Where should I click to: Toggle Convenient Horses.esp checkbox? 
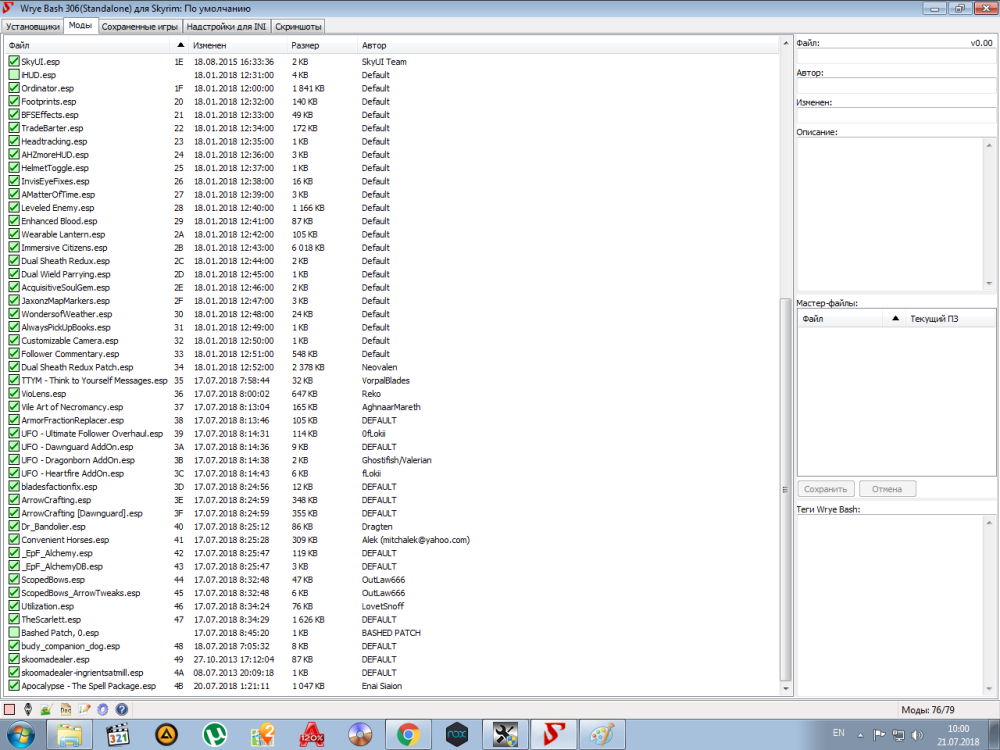[x=14, y=540]
